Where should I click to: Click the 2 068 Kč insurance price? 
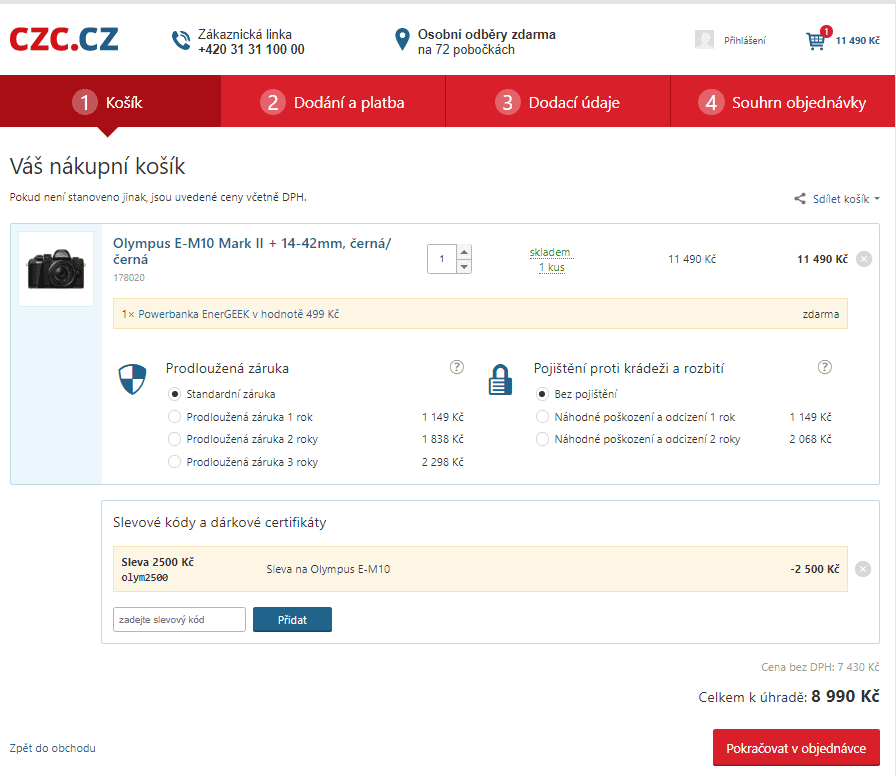(x=810, y=439)
